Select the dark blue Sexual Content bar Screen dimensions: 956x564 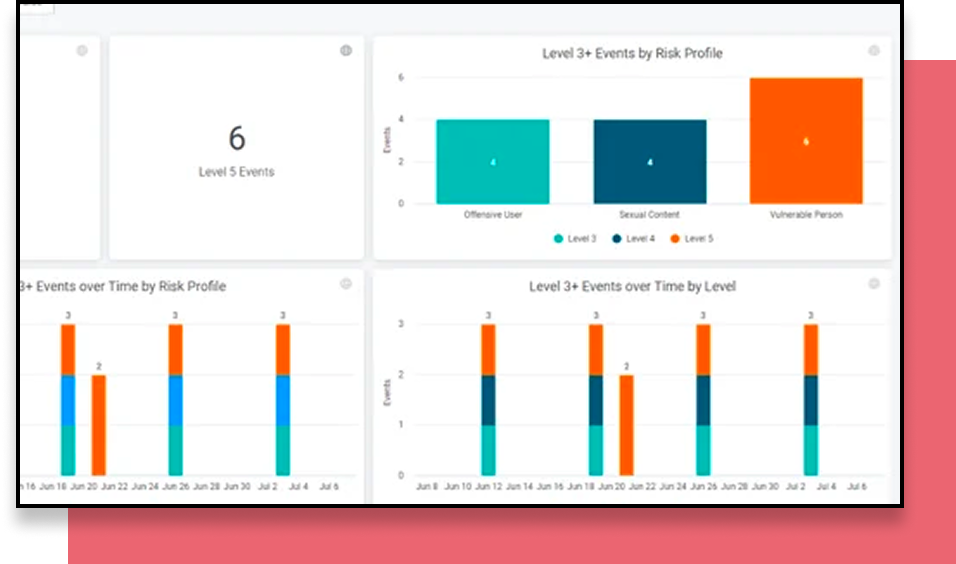click(649, 162)
